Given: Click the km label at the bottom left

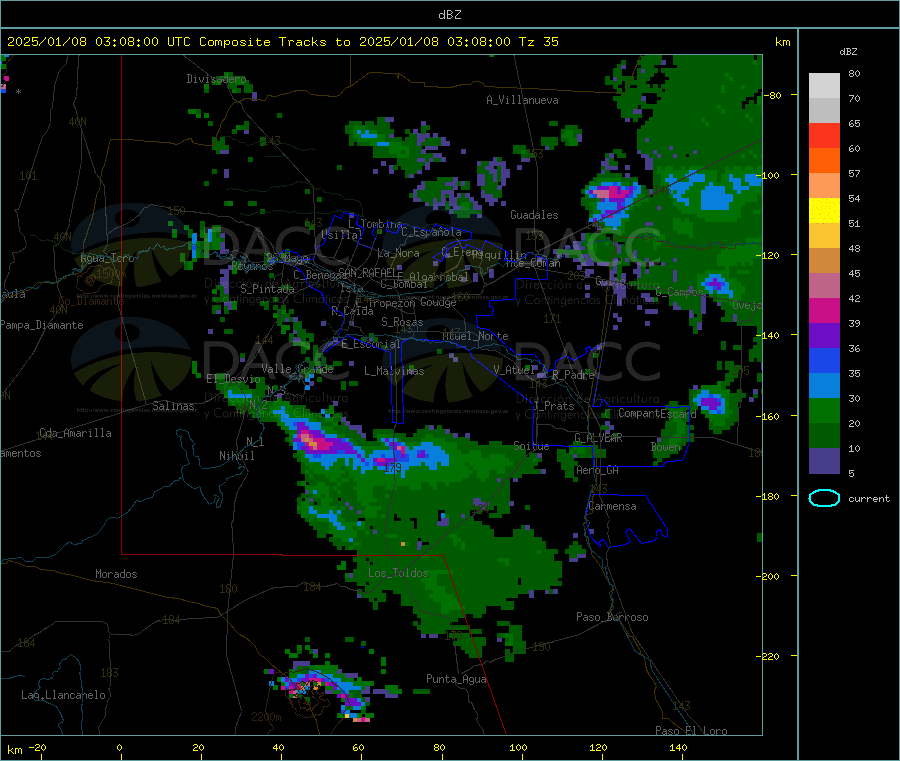Looking at the screenshot, I should point(14,750).
